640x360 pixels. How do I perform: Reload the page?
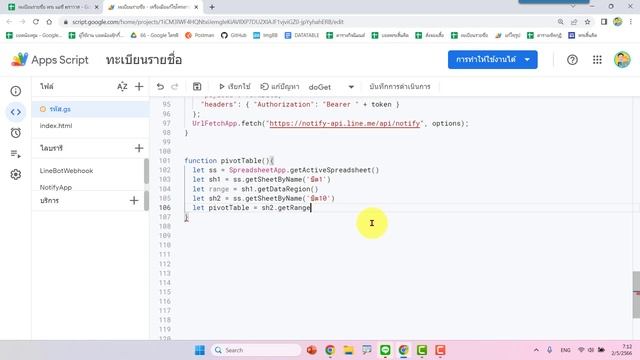pos(36,22)
